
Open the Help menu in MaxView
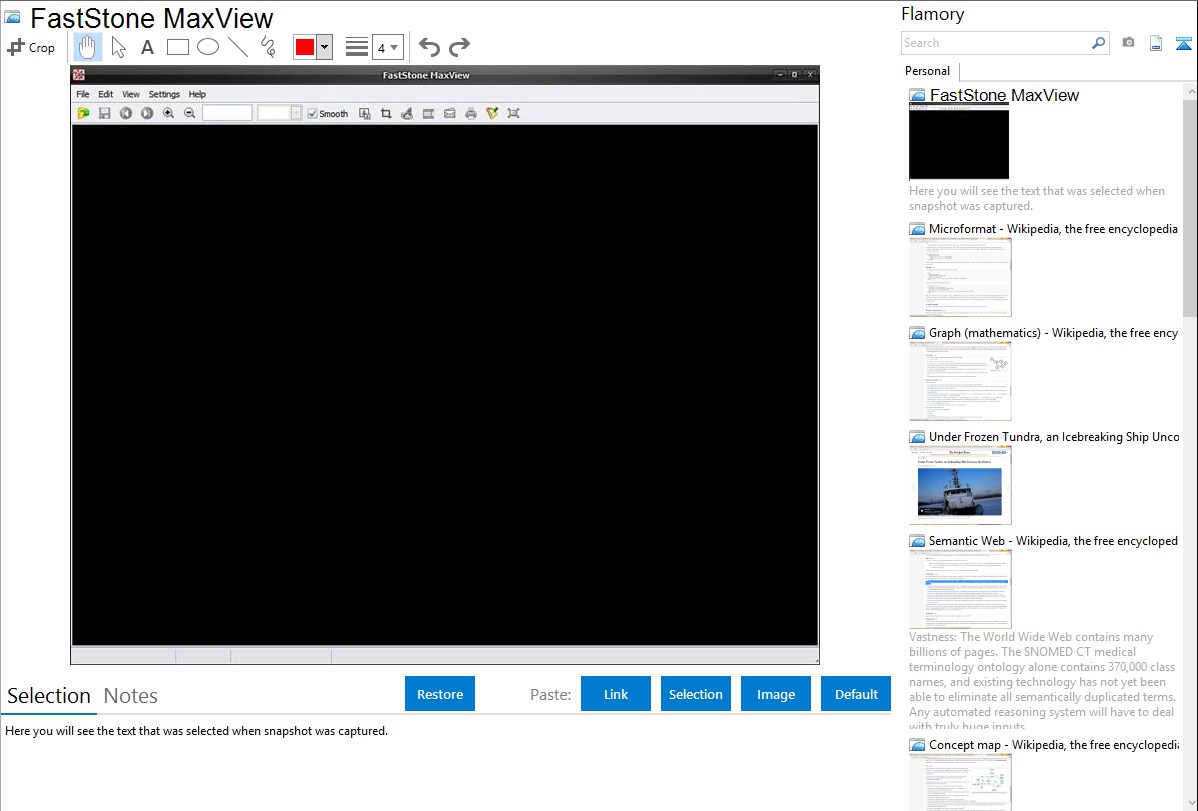click(197, 94)
